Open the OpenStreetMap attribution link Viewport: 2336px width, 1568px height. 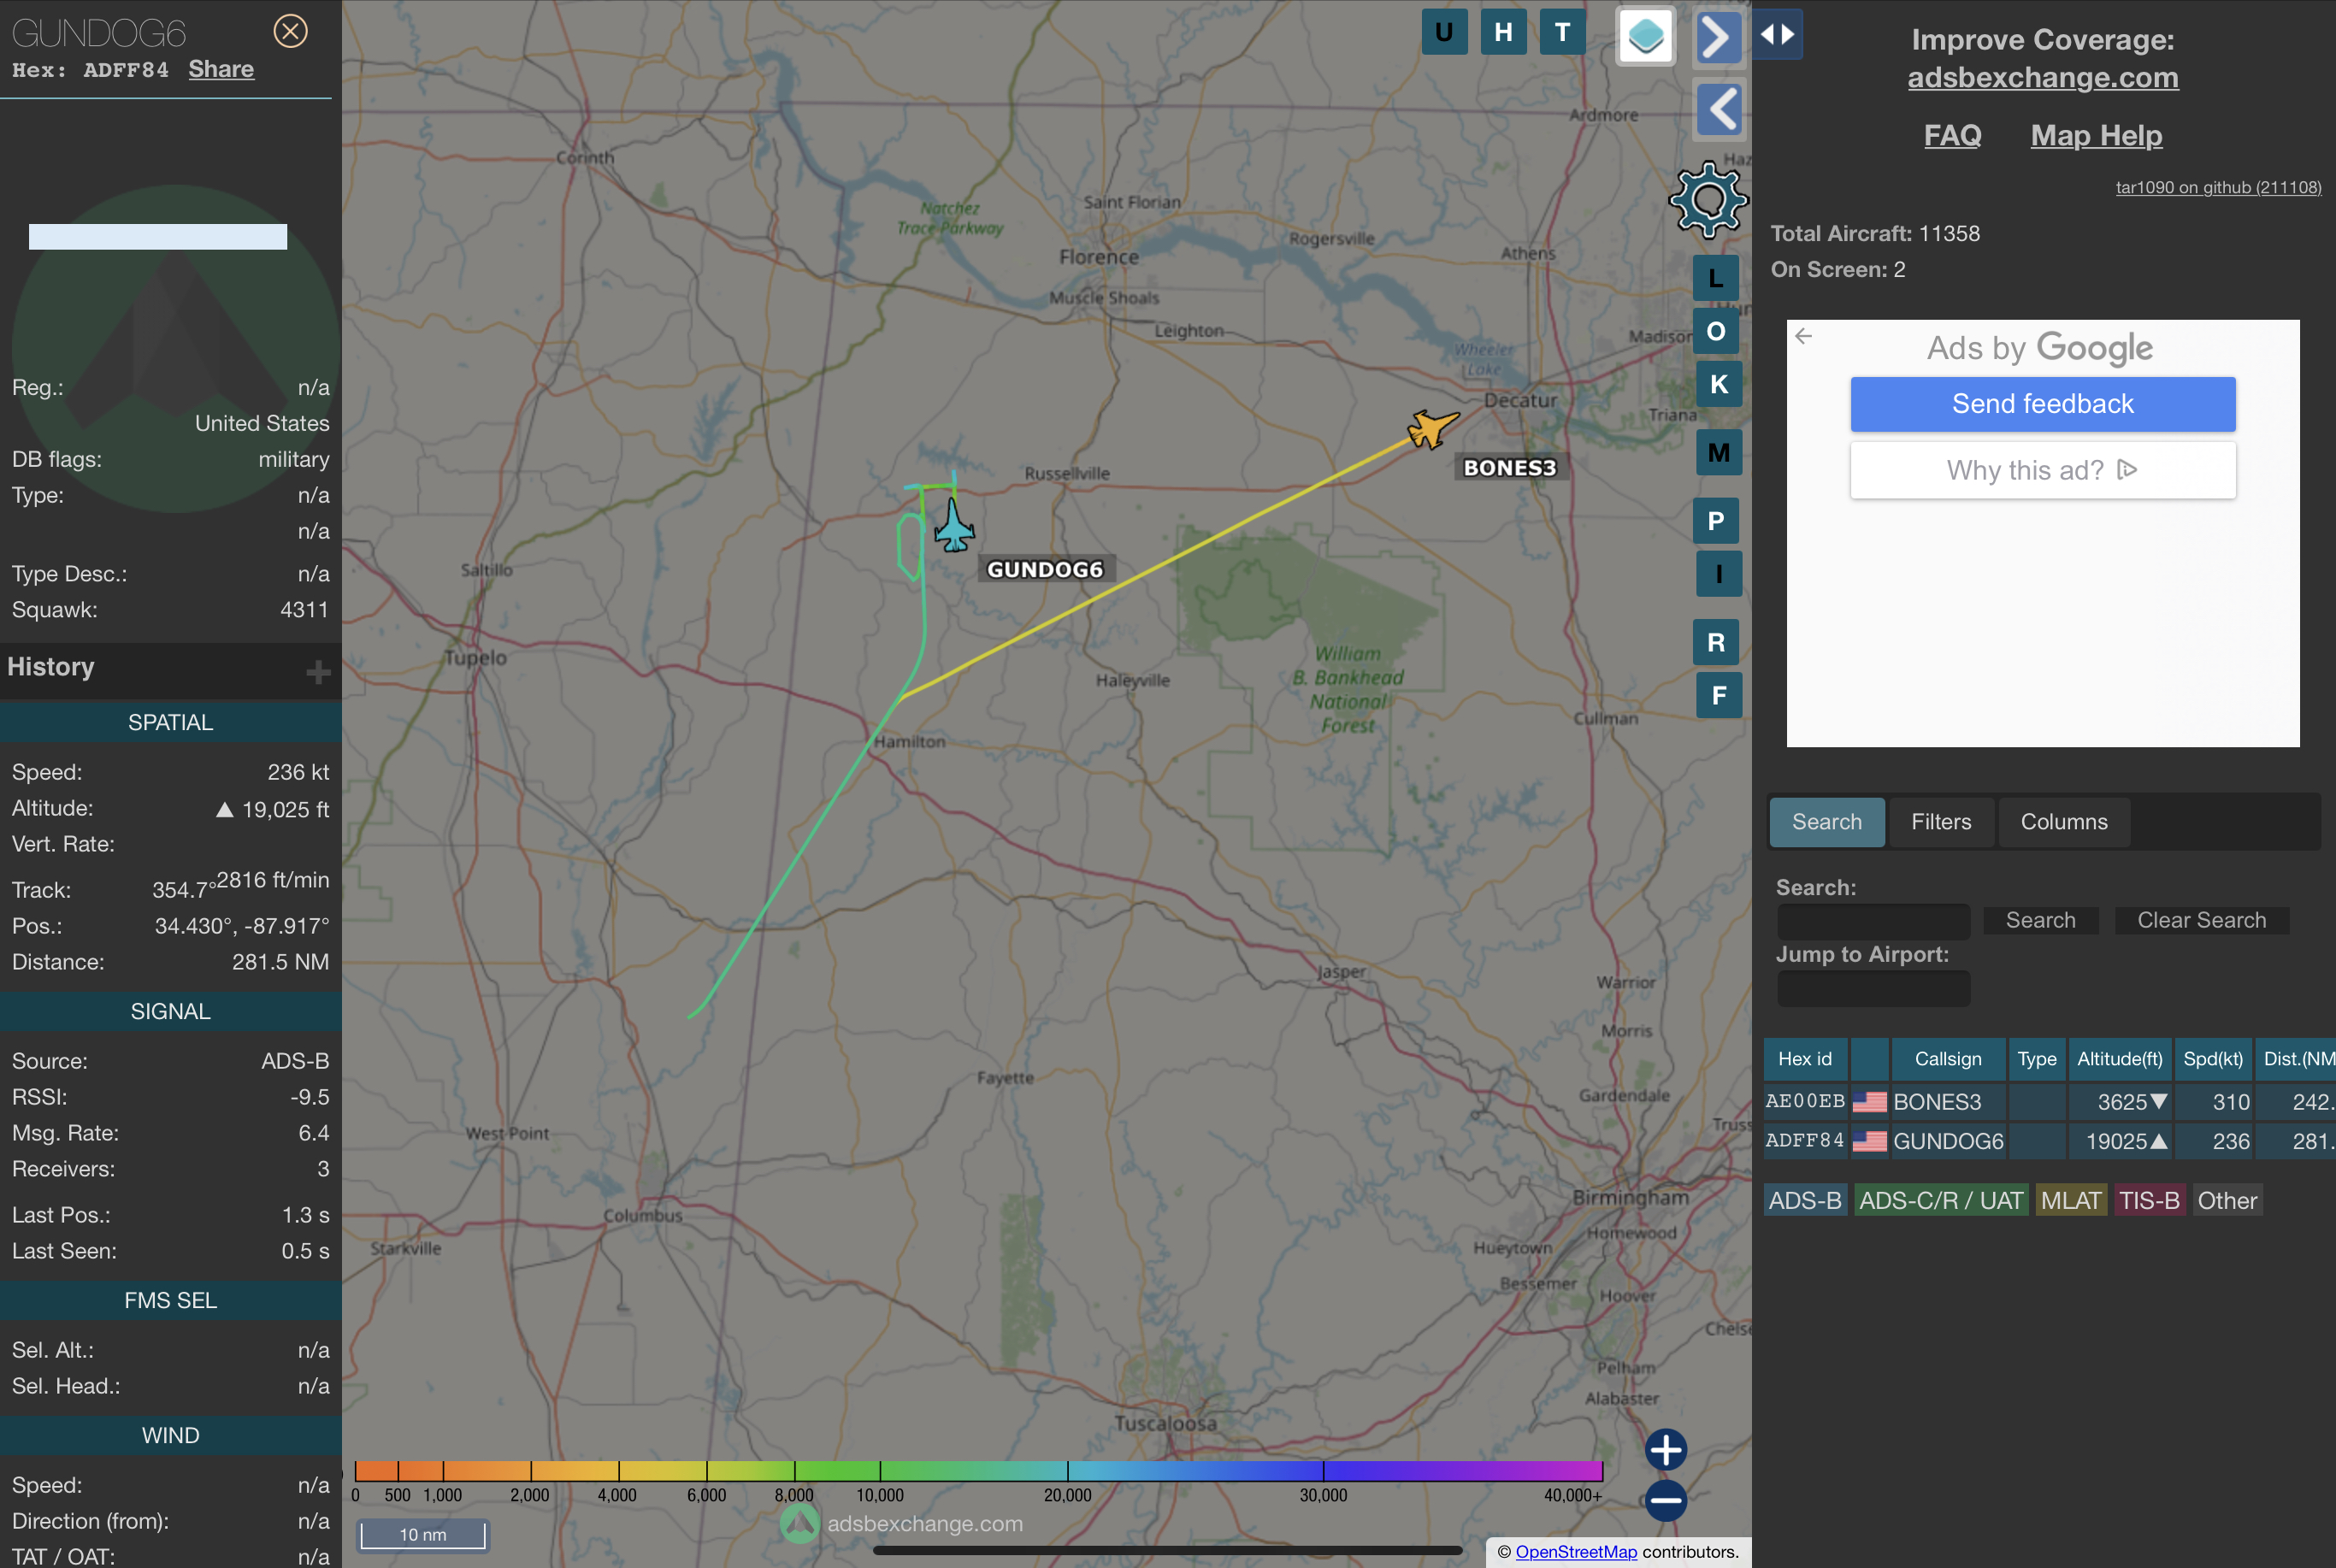pos(1576,1551)
